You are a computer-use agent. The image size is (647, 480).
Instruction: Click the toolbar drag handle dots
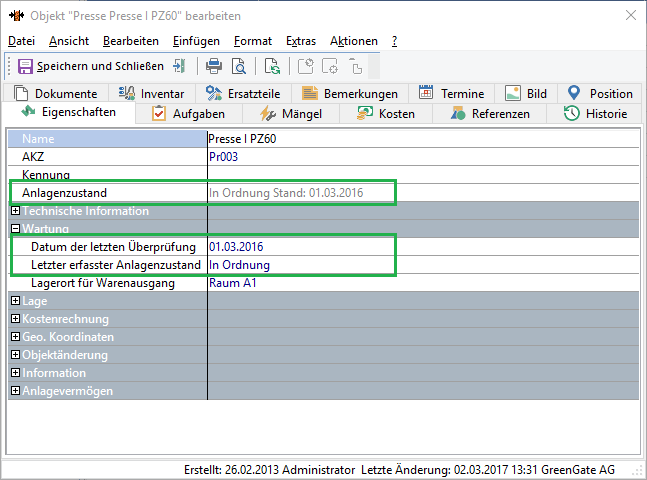pyautogui.click(x=9, y=66)
